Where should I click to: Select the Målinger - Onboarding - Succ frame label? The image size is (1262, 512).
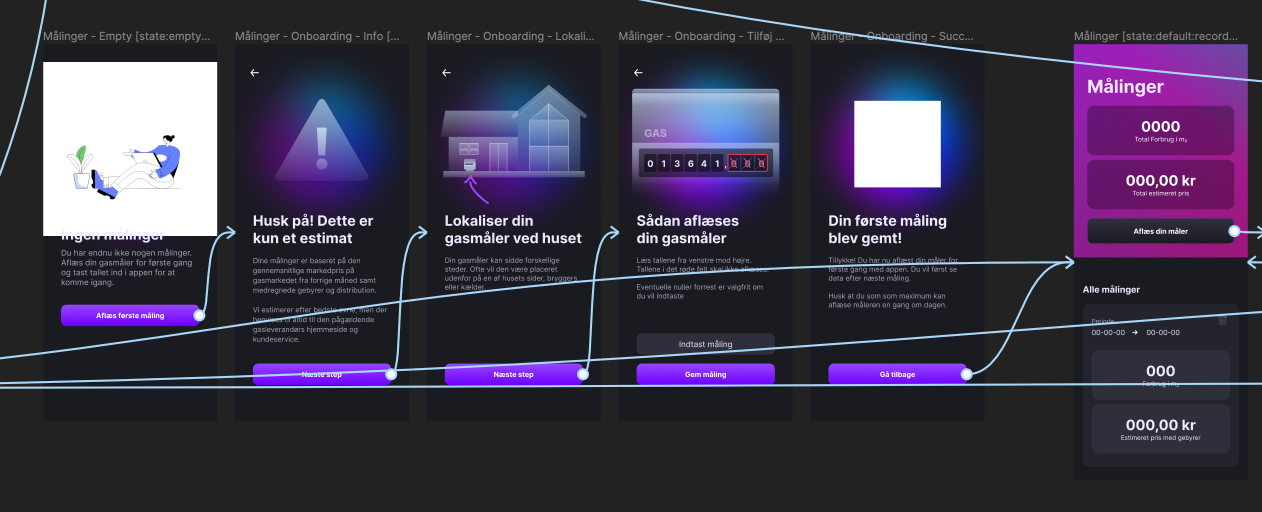click(x=893, y=36)
